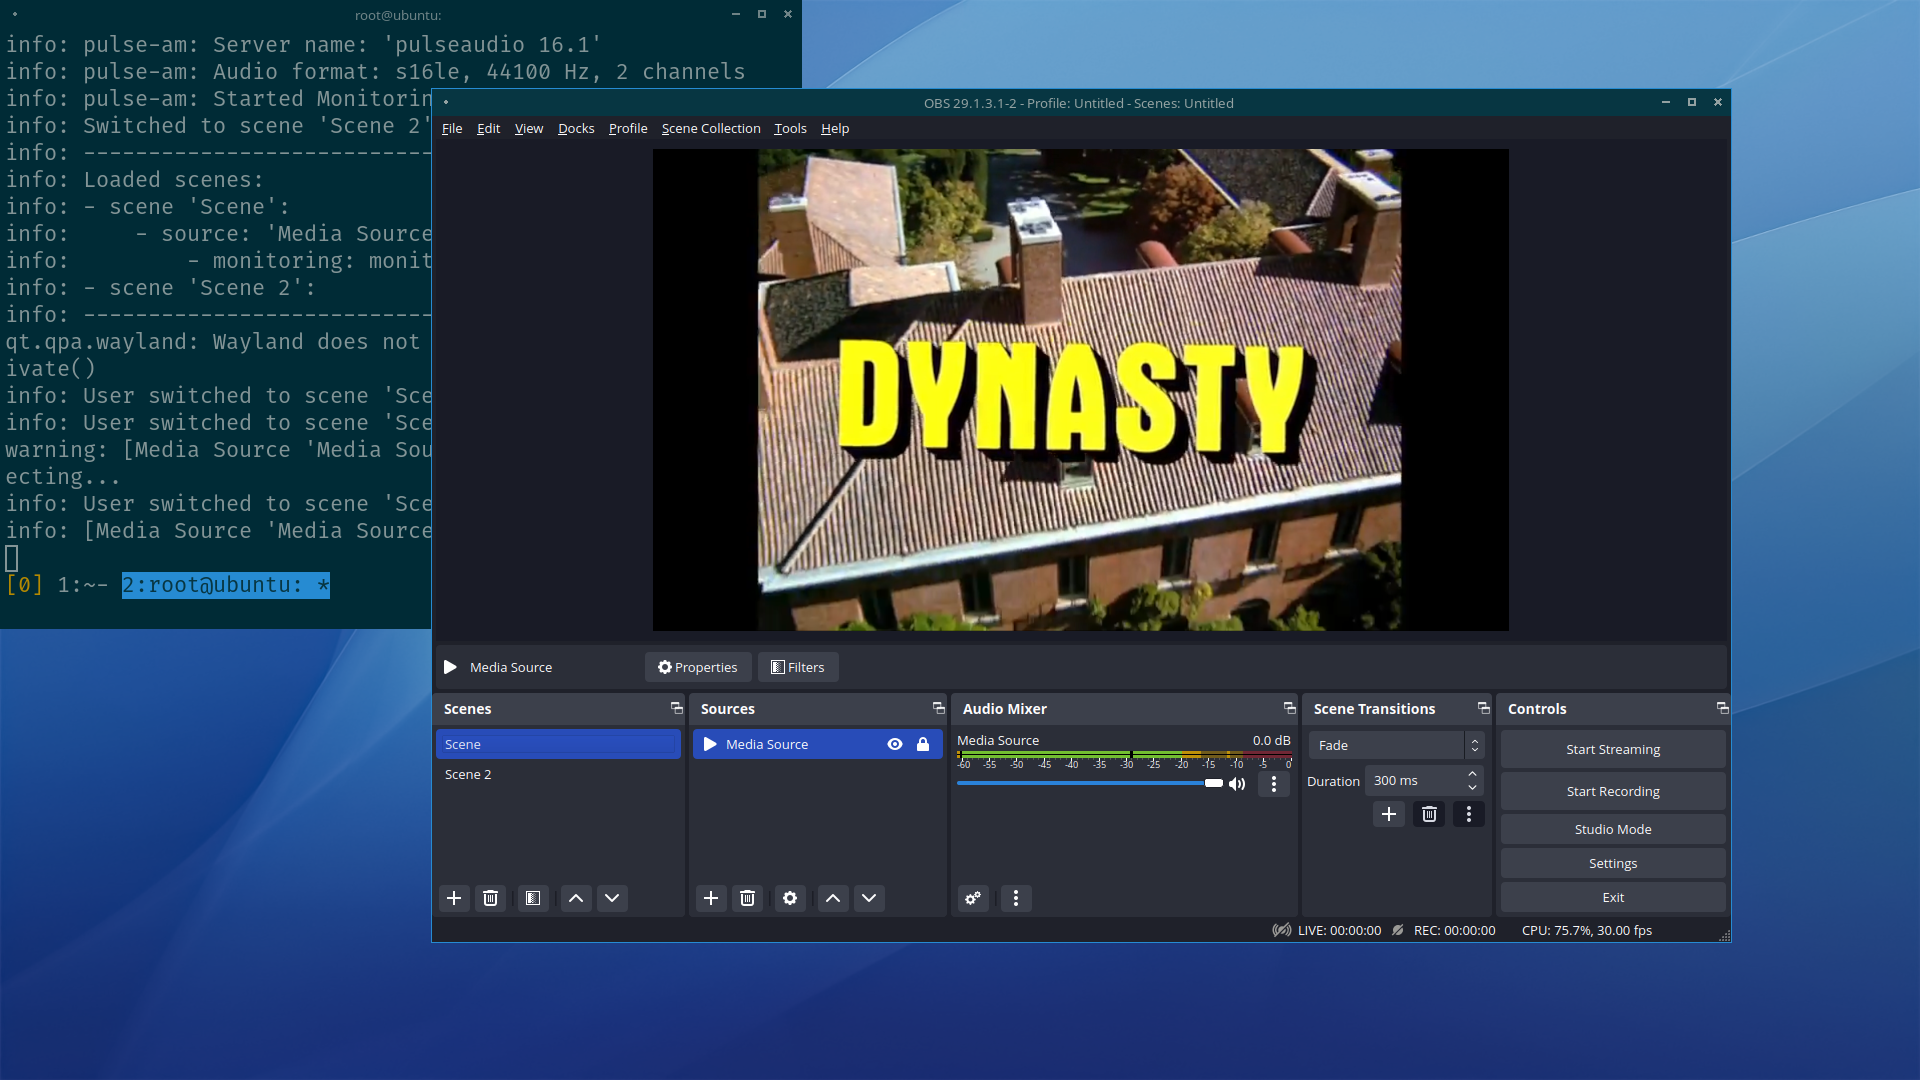Select Scene 2 in the Scenes list
Screen dimensions: 1920x1080
pos(558,774)
